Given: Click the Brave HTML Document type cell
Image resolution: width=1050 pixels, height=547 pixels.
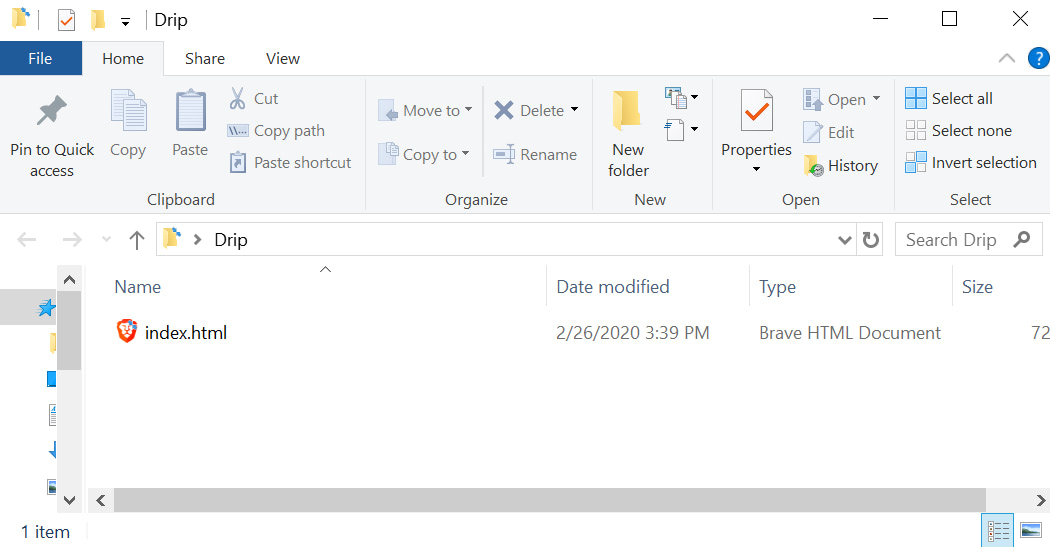Looking at the screenshot, I should coord(850,333).
